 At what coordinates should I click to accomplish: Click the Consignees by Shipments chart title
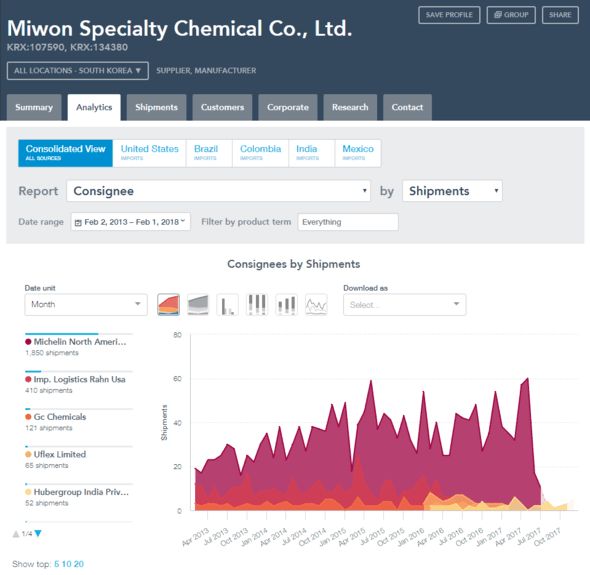(293, 264)
